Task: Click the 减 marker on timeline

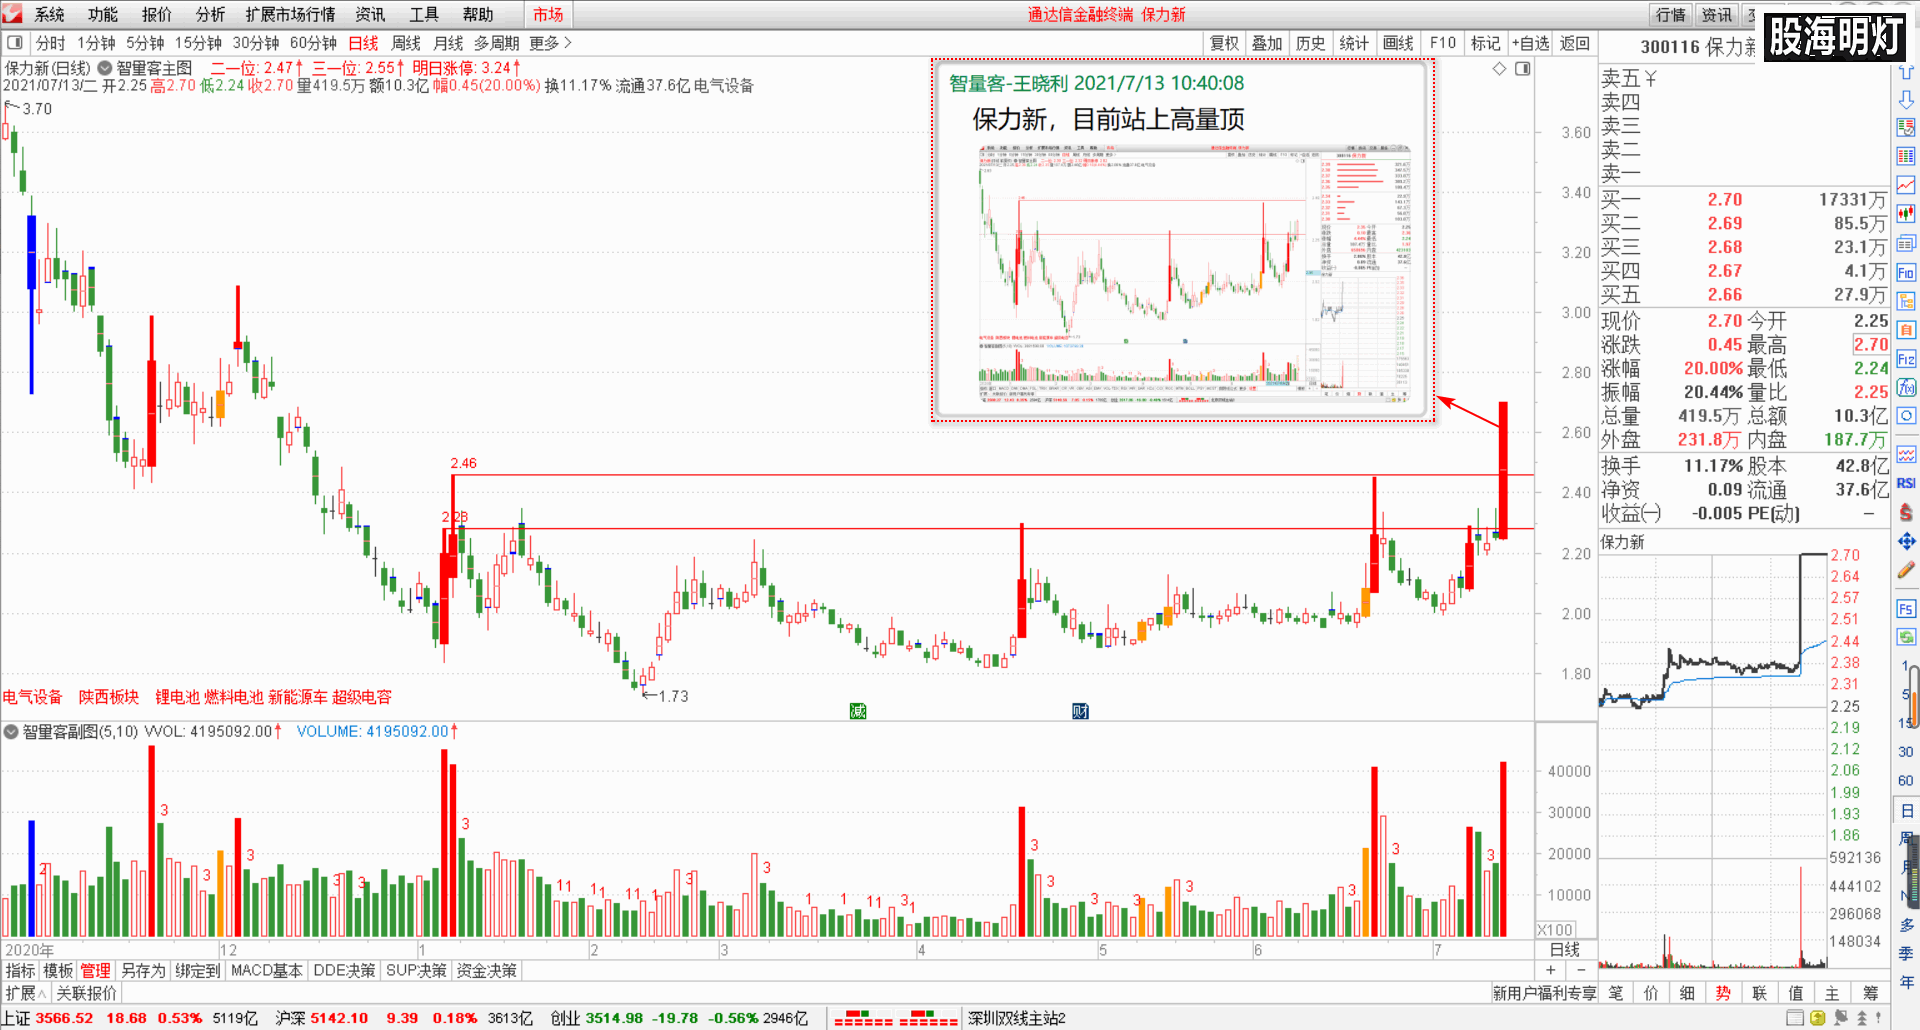Action: pos(858,711)
